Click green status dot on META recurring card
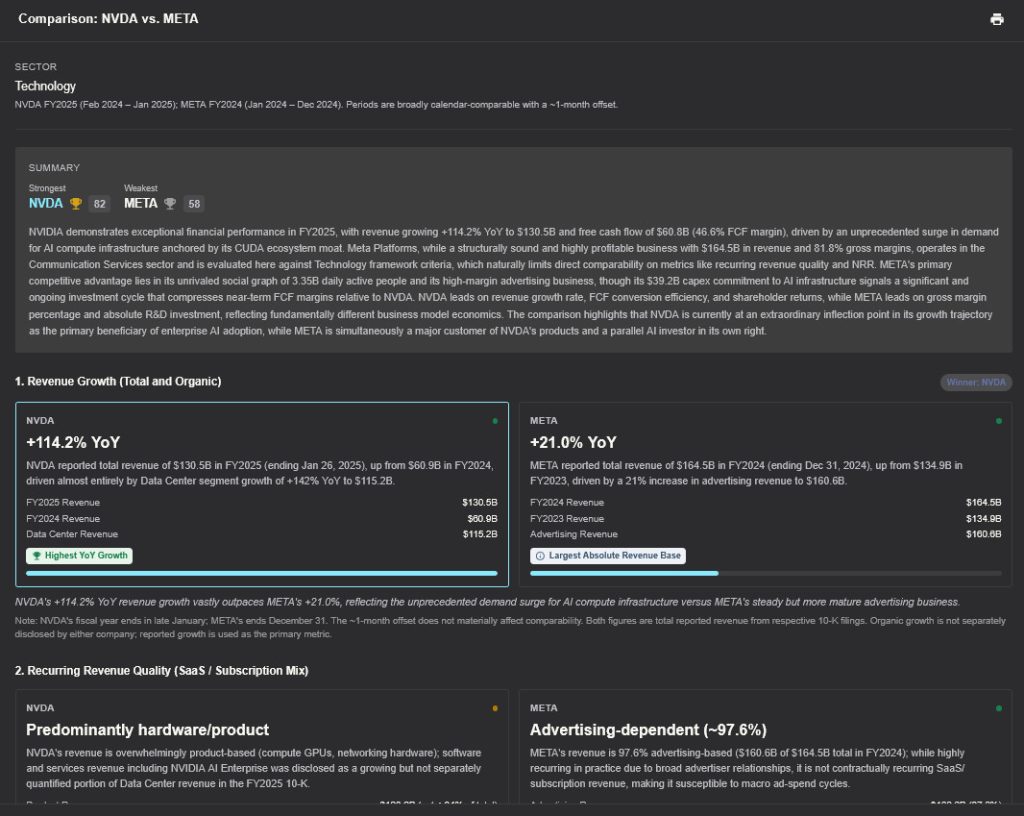The width and height of the screenshot is (1024, 816). pos(999,708)
